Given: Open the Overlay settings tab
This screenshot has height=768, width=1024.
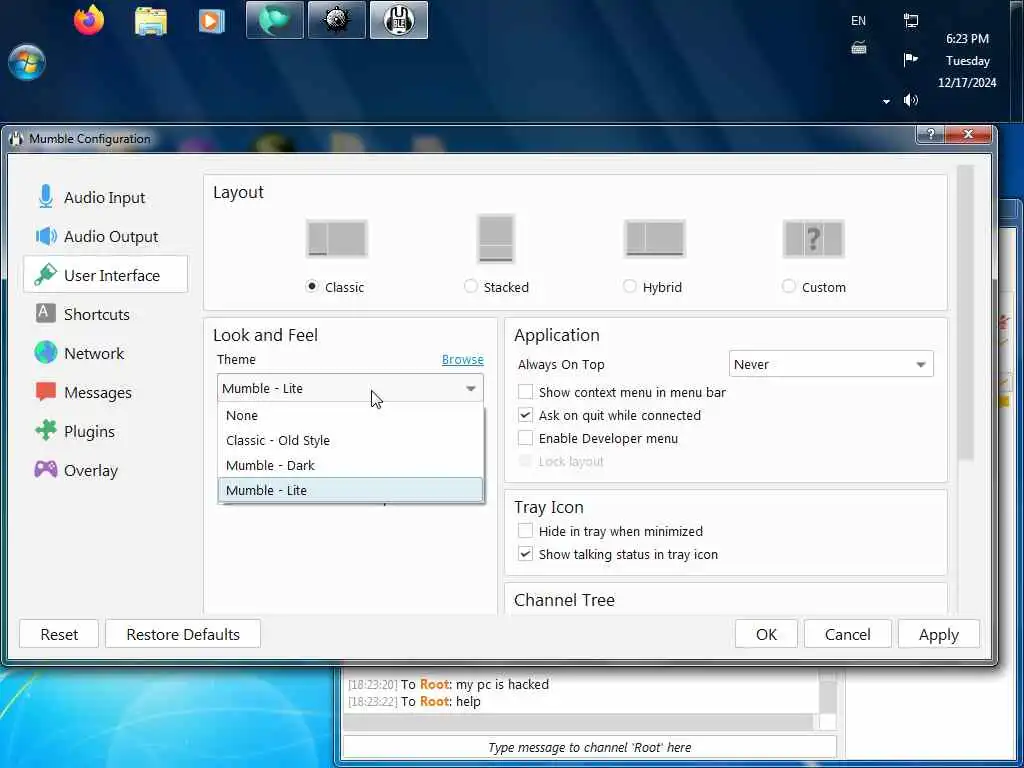Looking at the screenshot, I should point(105,470).
